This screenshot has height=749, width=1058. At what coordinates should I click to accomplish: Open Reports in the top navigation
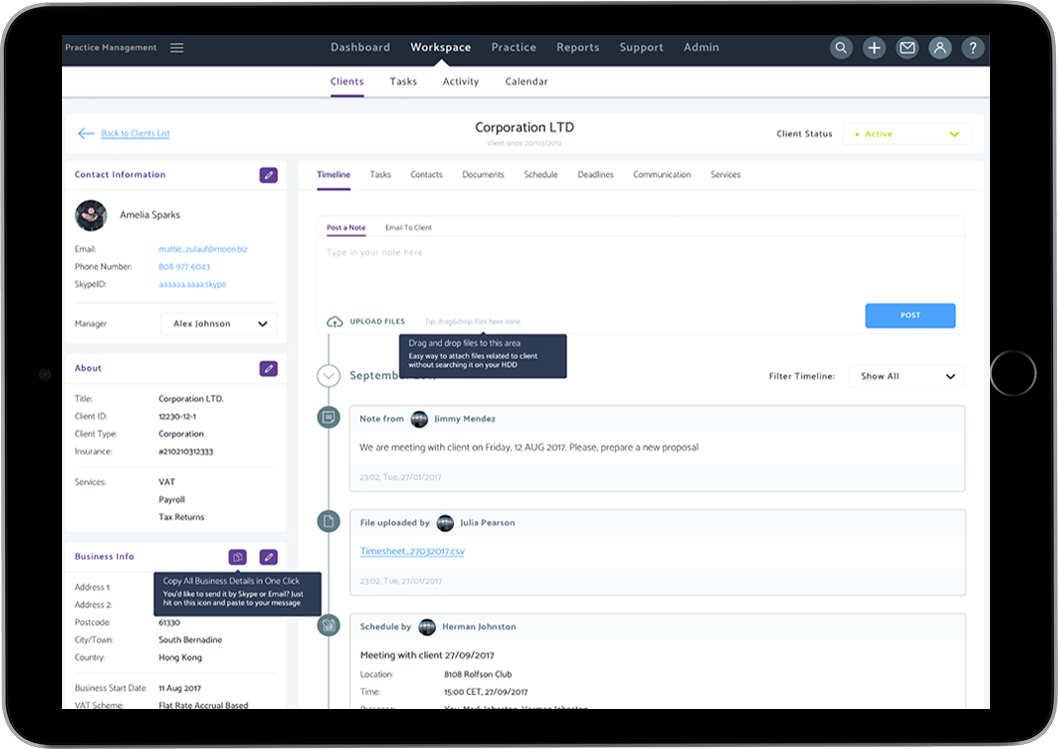click(x=578, y=48)
